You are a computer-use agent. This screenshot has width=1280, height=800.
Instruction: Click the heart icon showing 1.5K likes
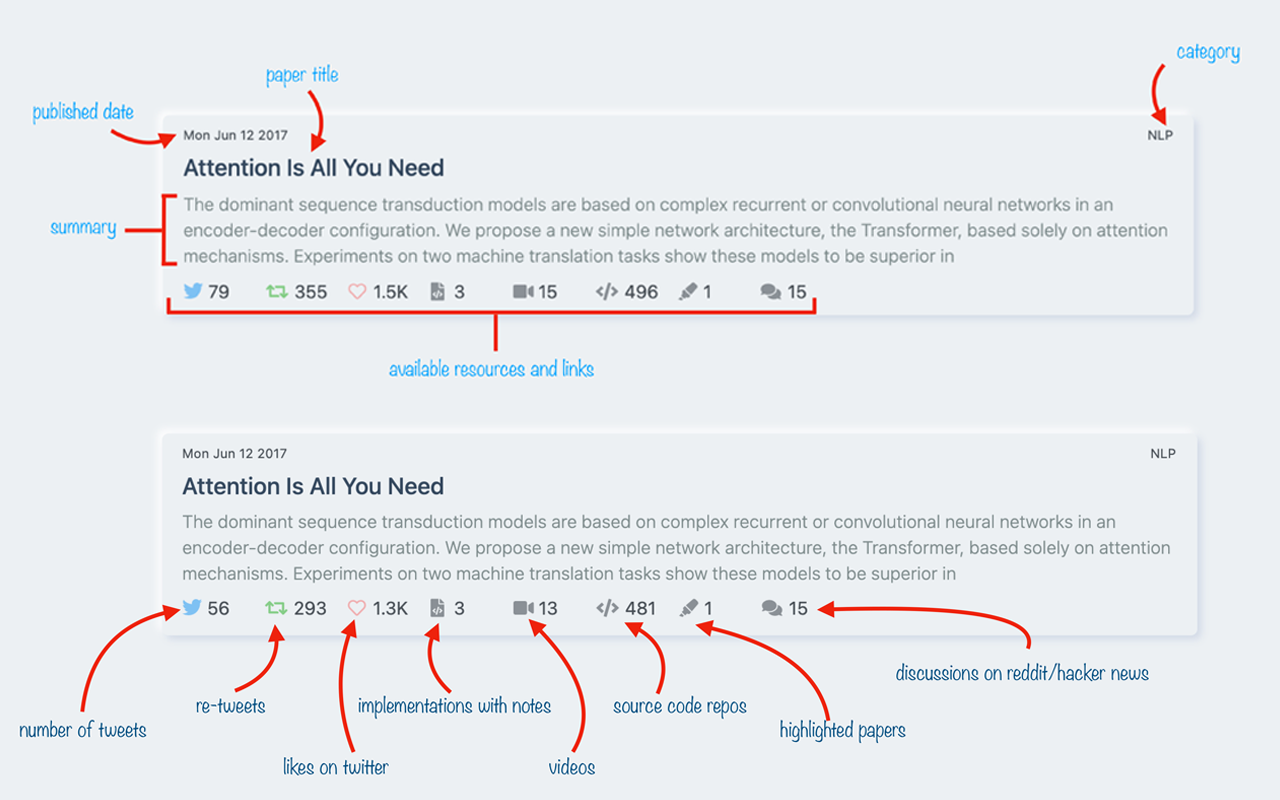point(357,291)
